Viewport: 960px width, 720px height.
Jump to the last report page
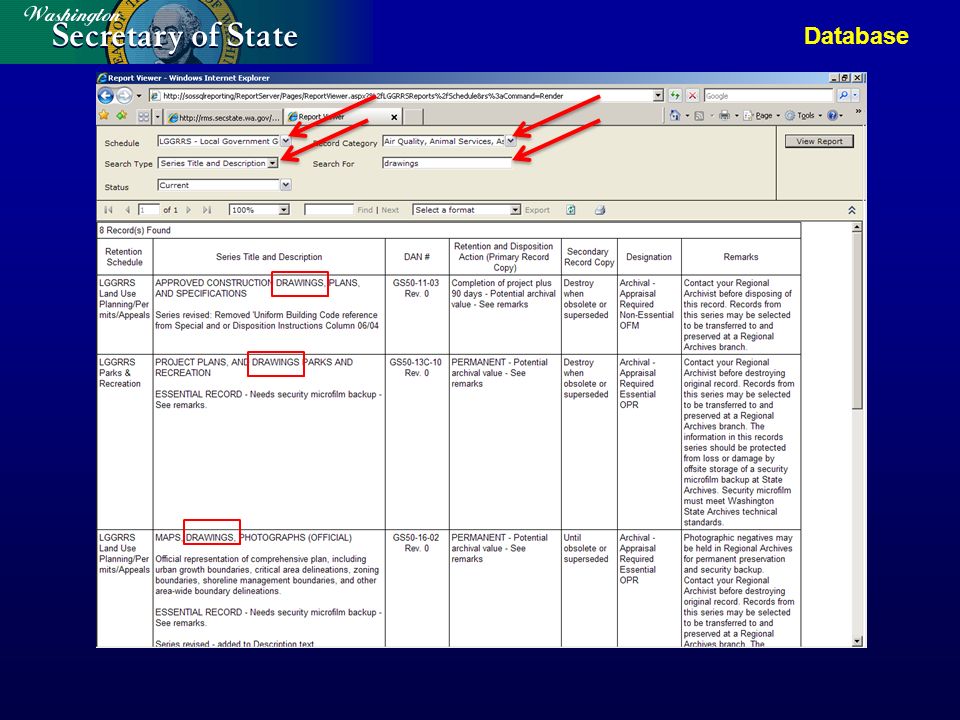pyautogui.click(x=207, y=210)
